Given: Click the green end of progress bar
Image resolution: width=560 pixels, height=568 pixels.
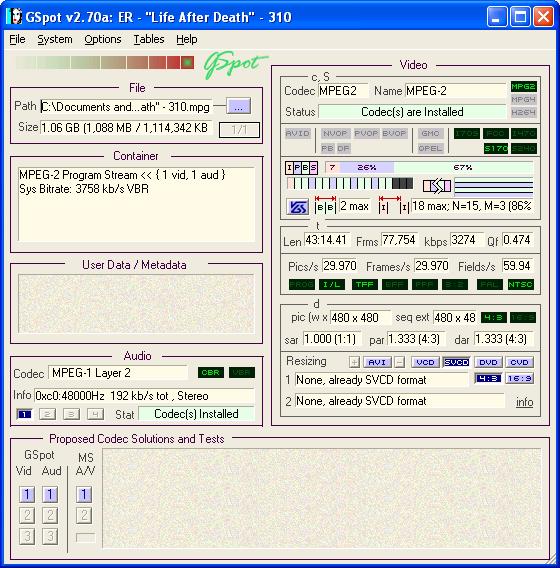Looking at the screenshot, I should 187,62.
